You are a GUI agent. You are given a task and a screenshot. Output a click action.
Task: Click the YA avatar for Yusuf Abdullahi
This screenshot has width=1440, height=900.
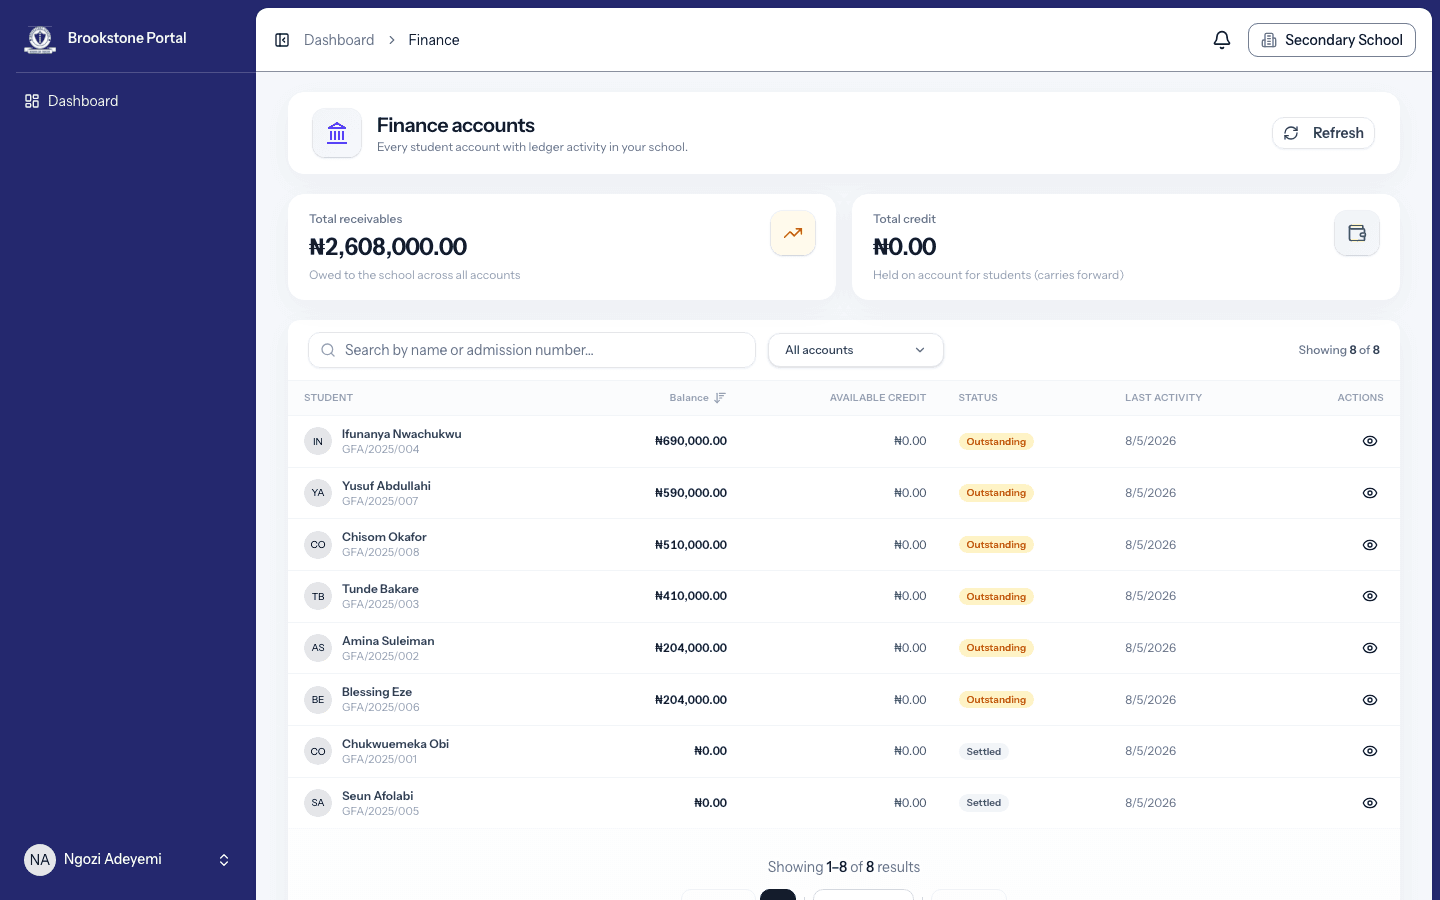tap(318, 493)
